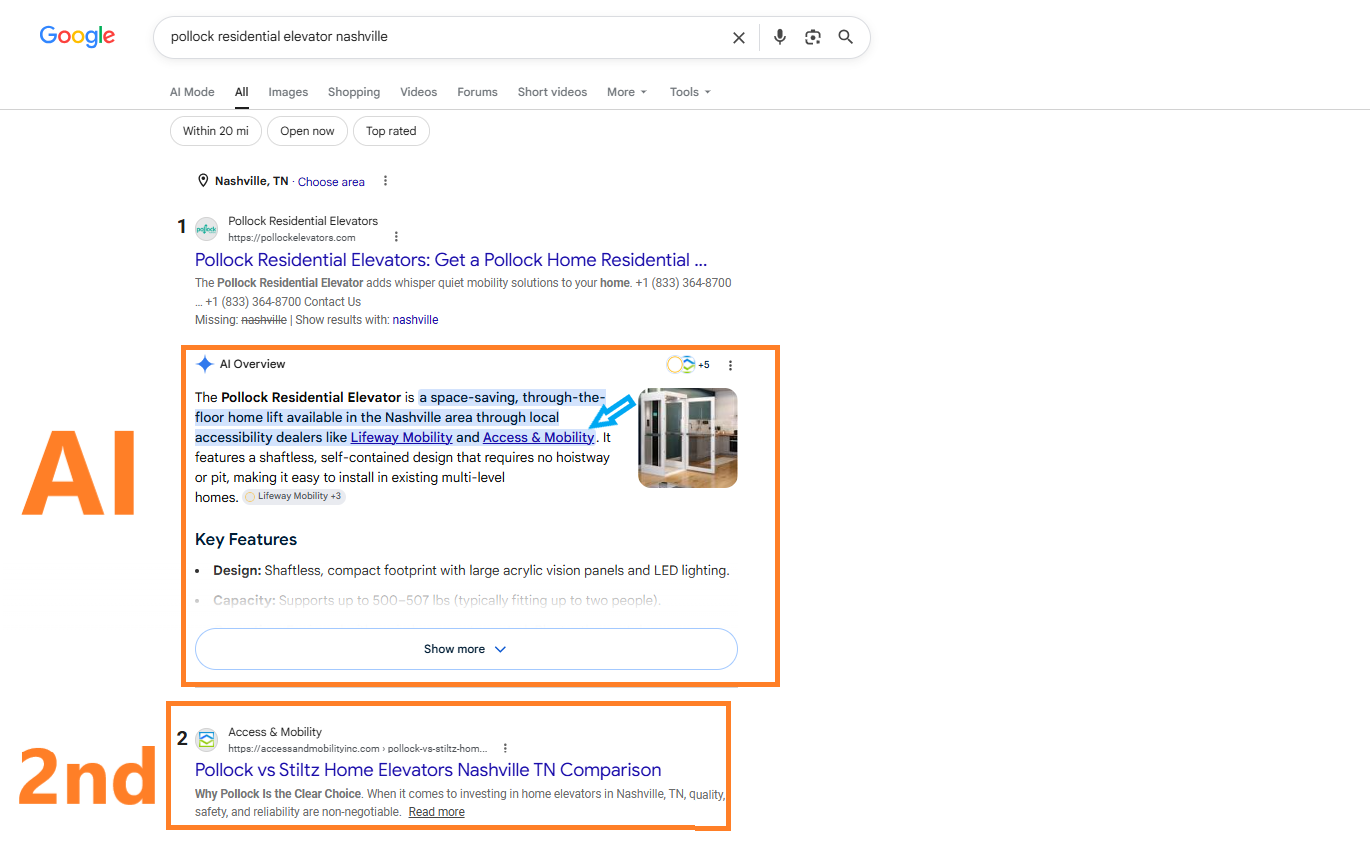Click the Access & Mobility site name
This screenshot has width=1370, height=842.
275,732
